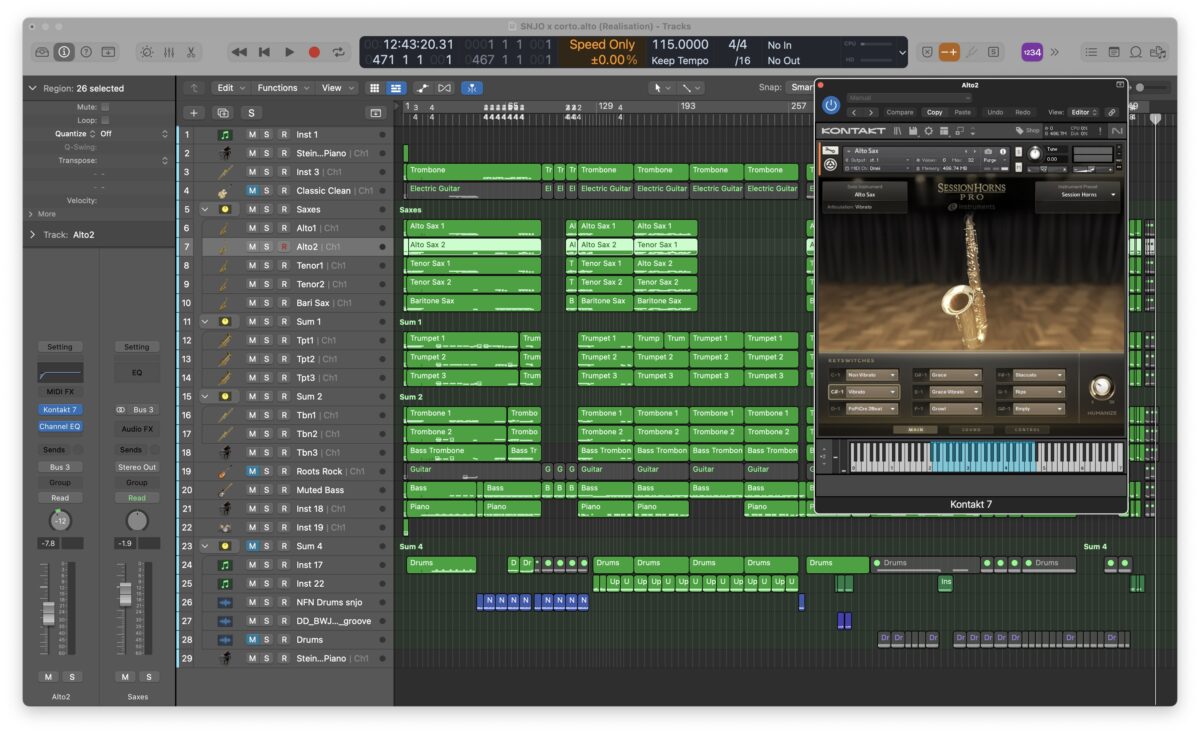This screenshot has width=1200, height=734.
Task: Open the Library panel icon
Action: click(42, 52)
